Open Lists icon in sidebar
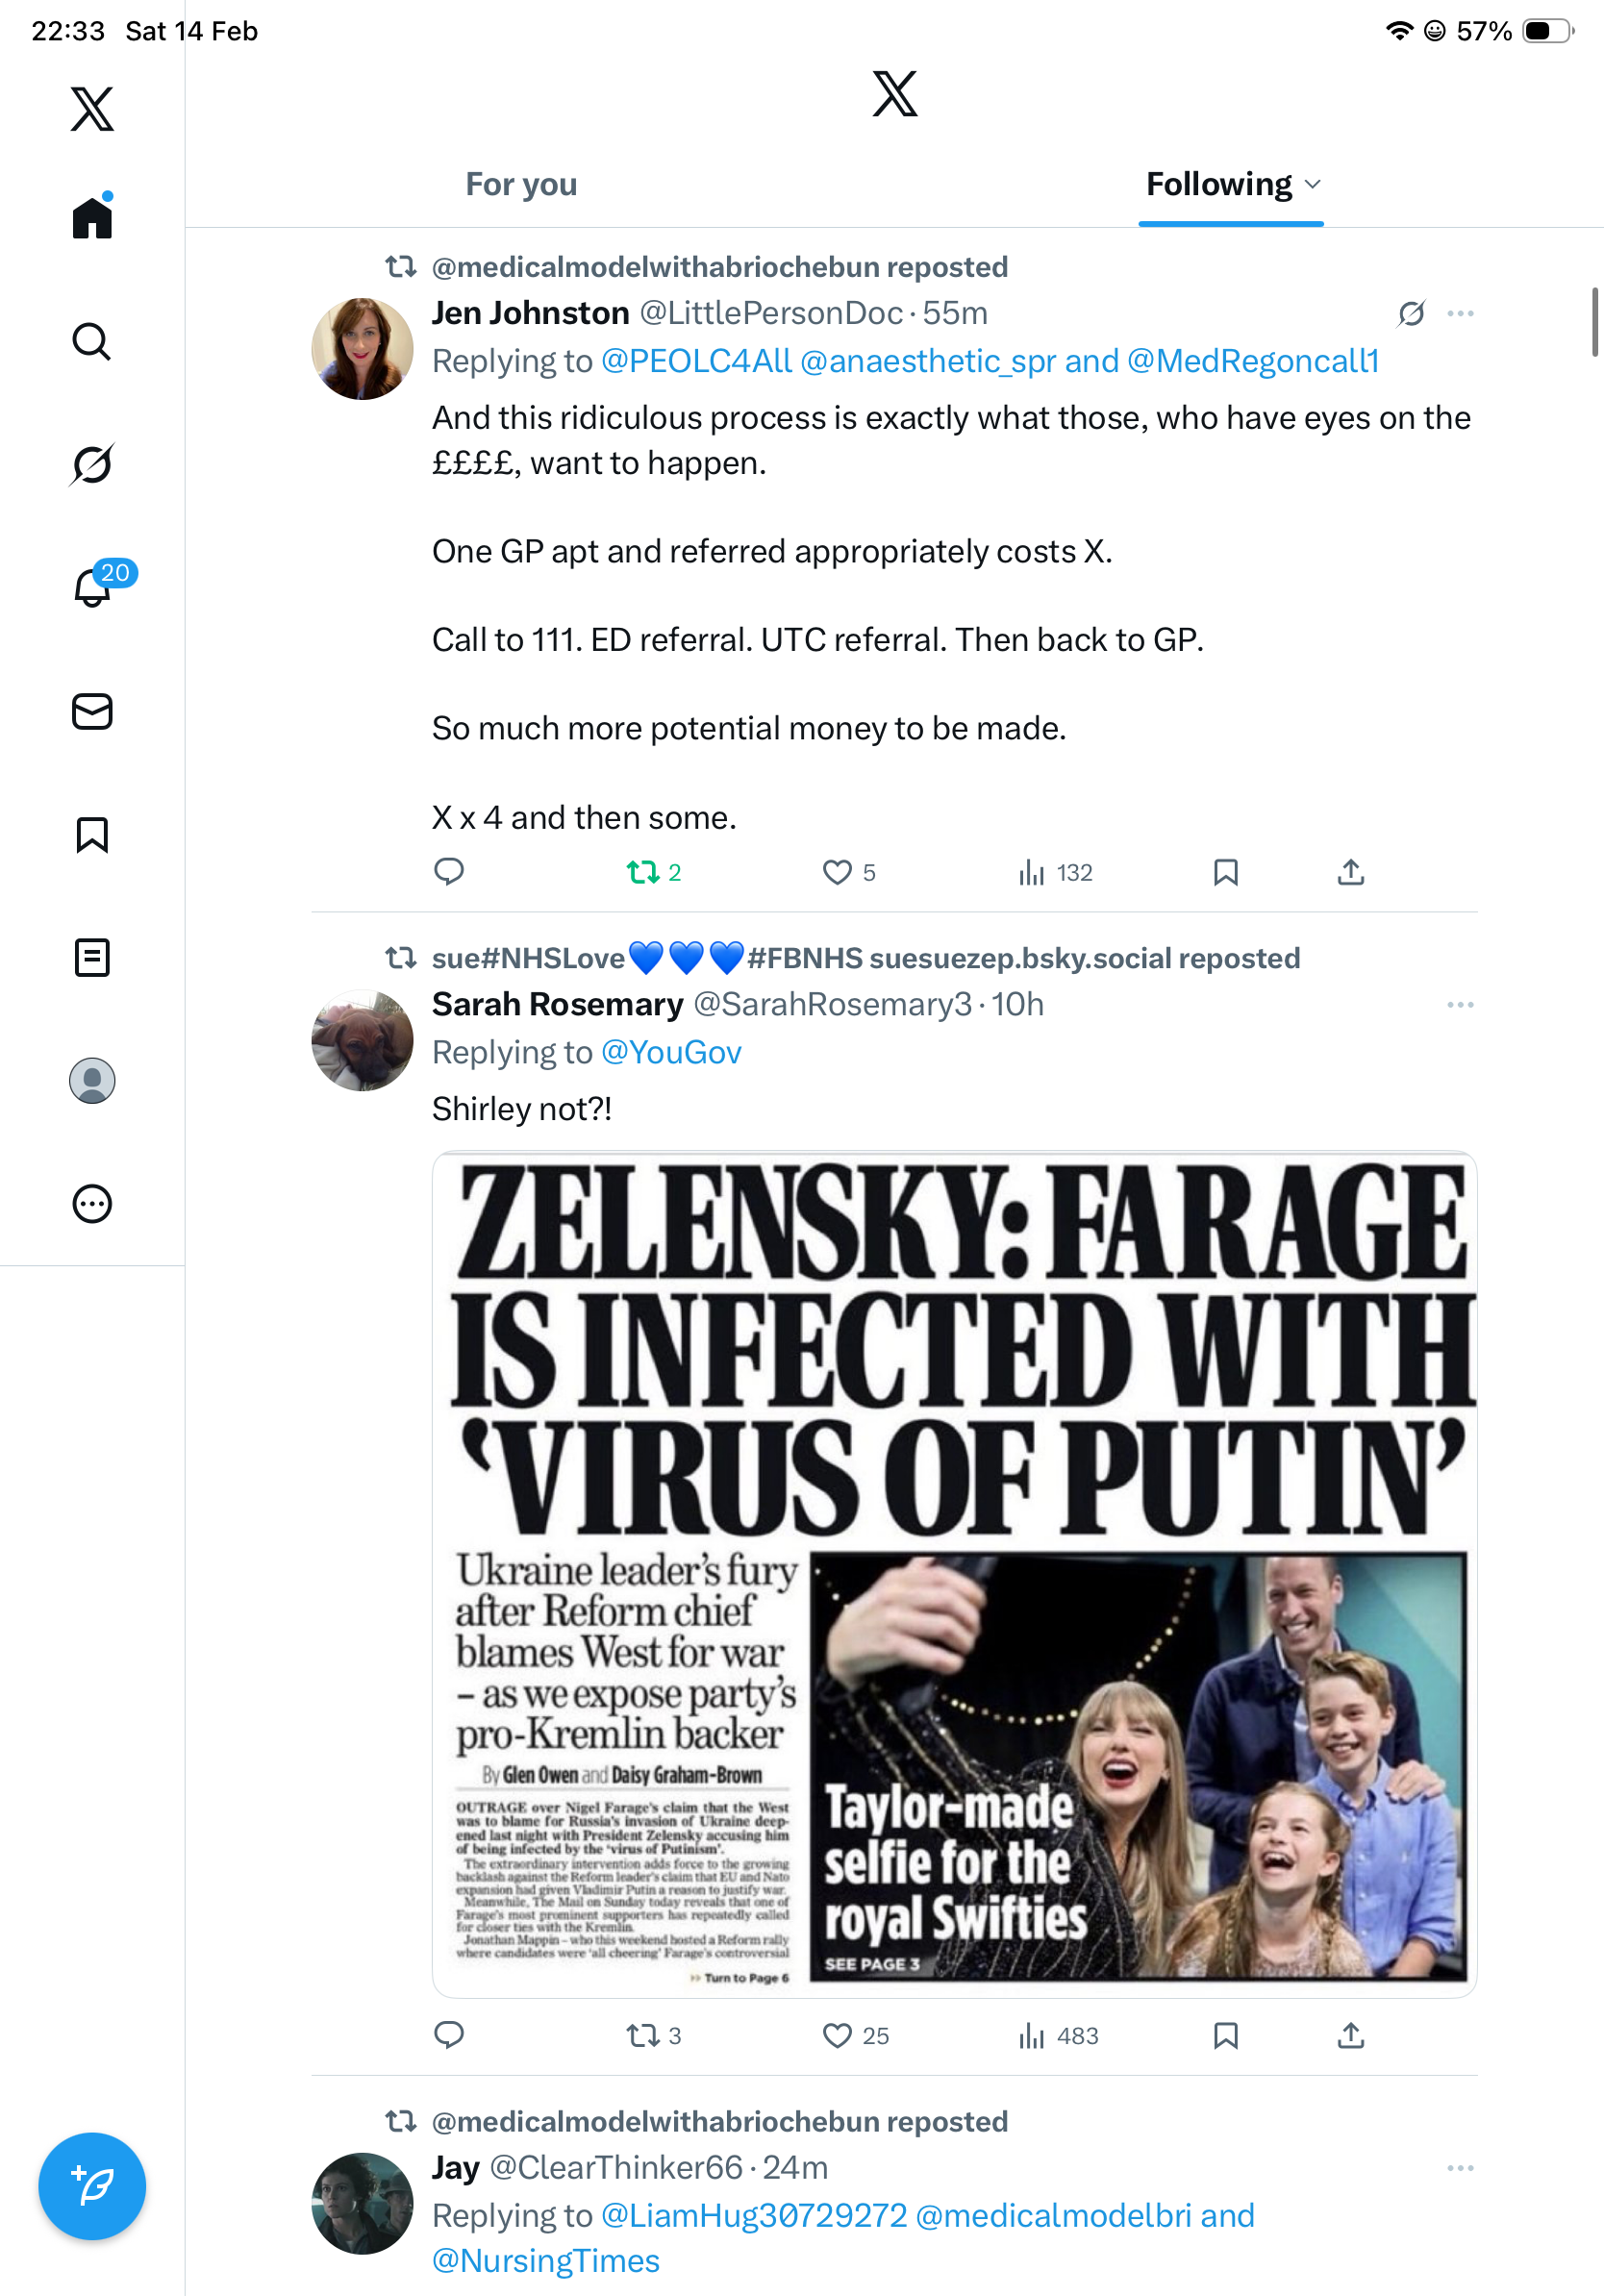This screenshot has width=1604, height=2296. point(92,958)
